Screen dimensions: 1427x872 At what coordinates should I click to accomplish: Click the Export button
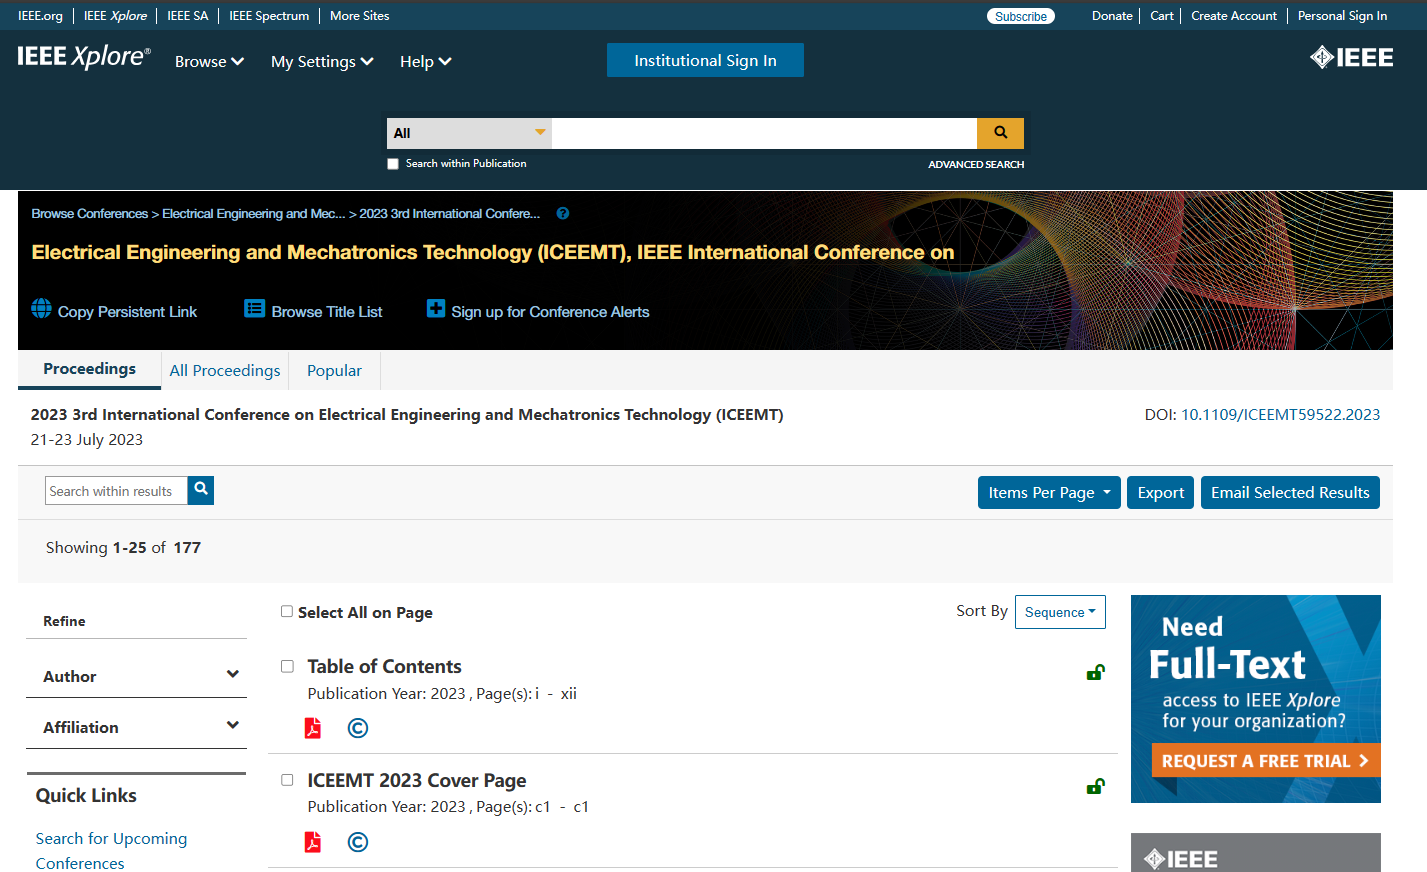click(1160, 492)
